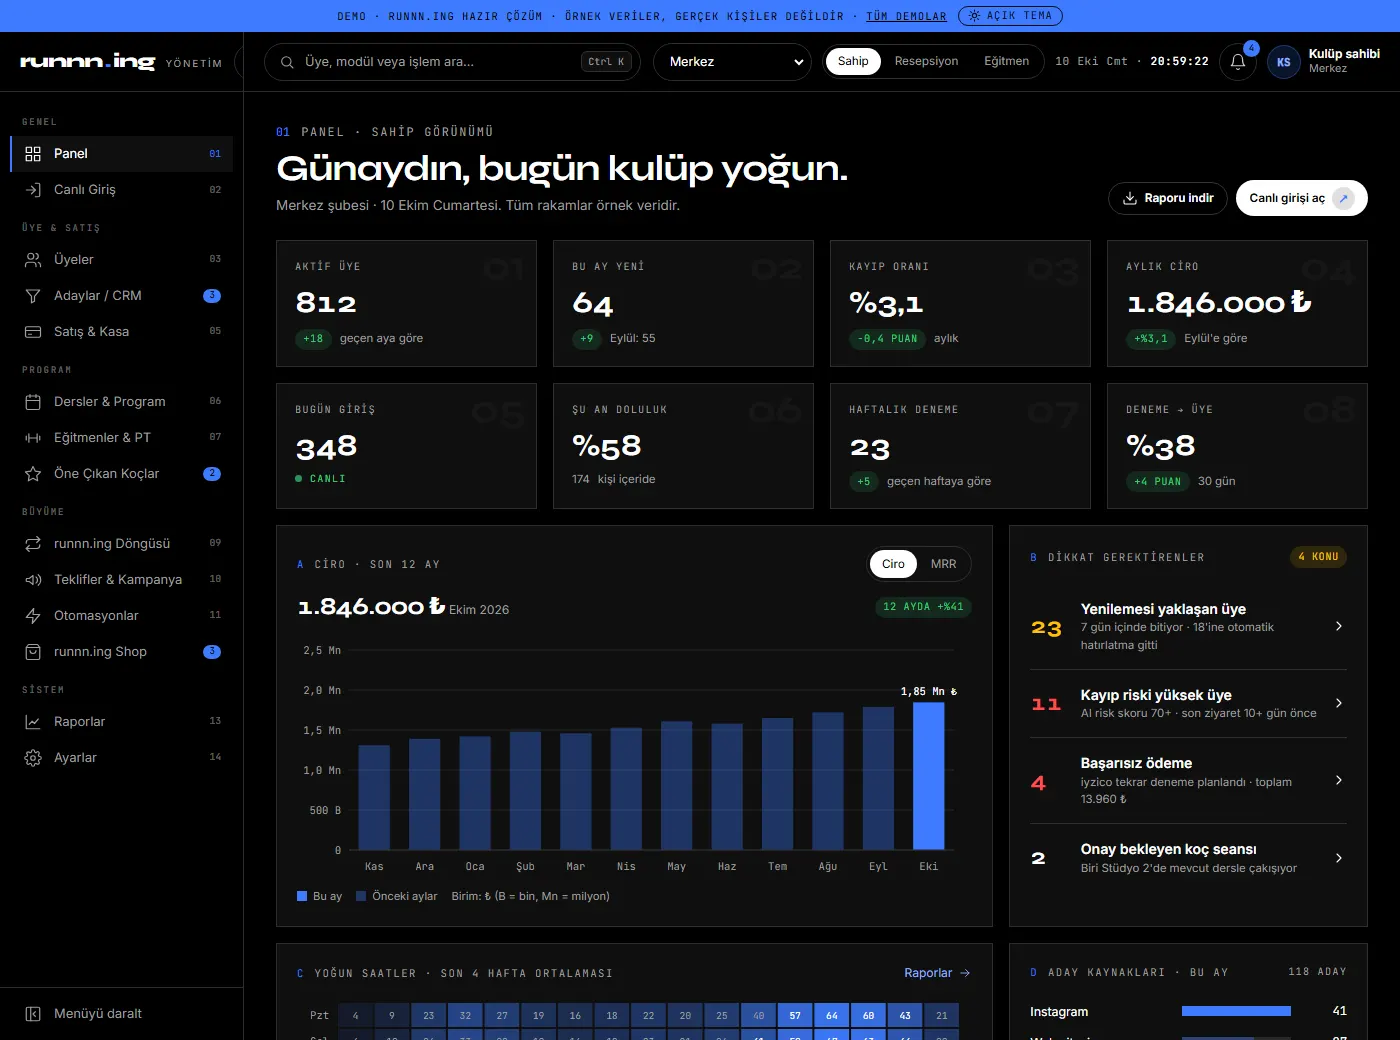The height and width of the screenshot is (1040, 1400).
Task: Switch to AÇIK TEMA light theme
Action: 1010,16
